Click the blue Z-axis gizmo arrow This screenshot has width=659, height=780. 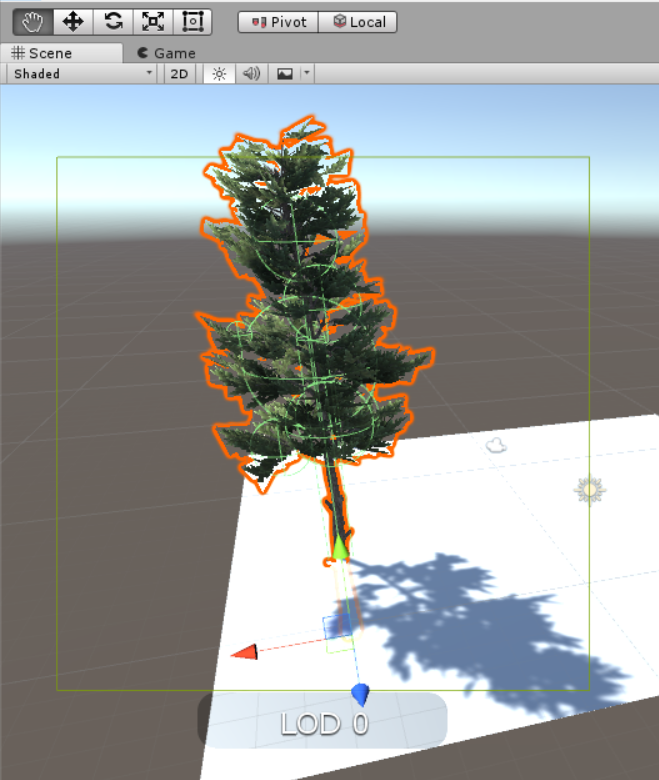point(360,694)
